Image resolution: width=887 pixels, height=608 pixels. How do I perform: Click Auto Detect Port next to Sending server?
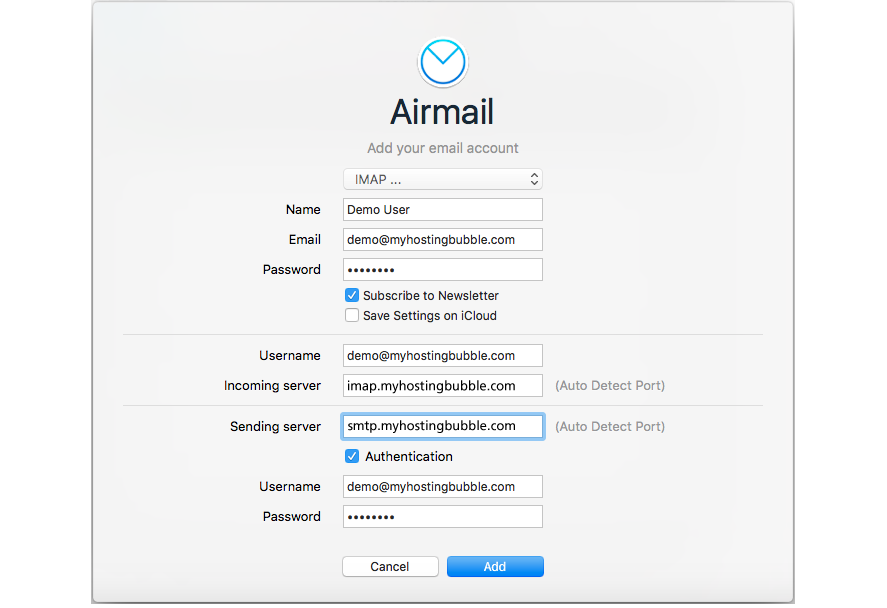click(x=610, y=426)
